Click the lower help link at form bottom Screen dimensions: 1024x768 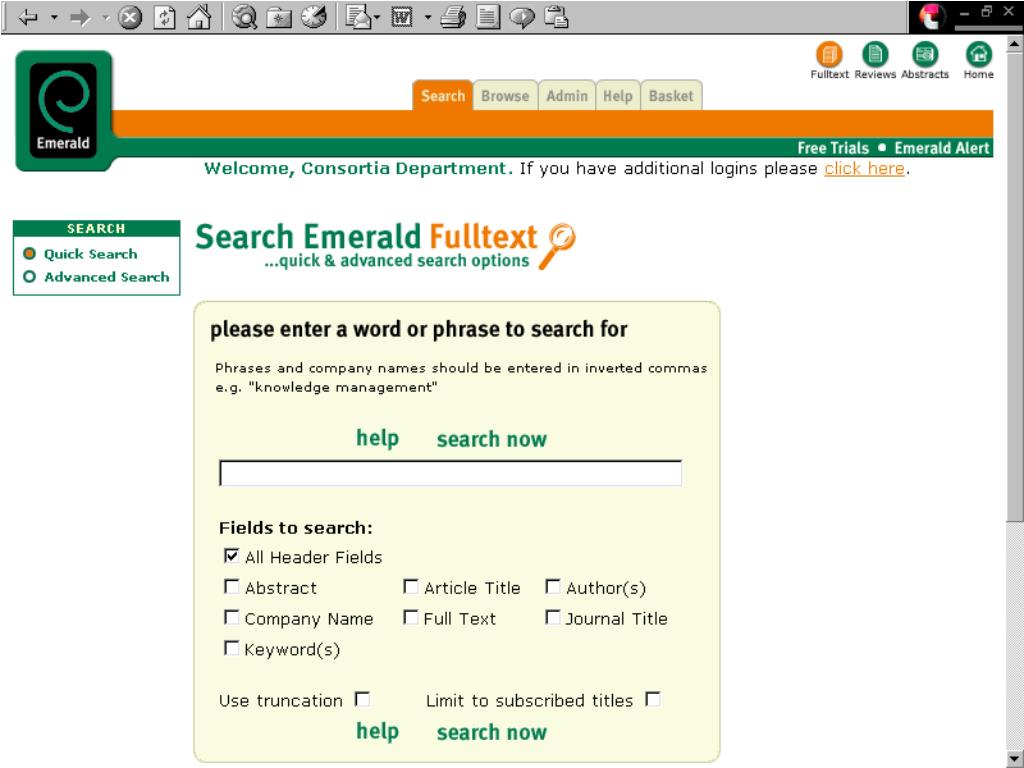click(377, 731)
